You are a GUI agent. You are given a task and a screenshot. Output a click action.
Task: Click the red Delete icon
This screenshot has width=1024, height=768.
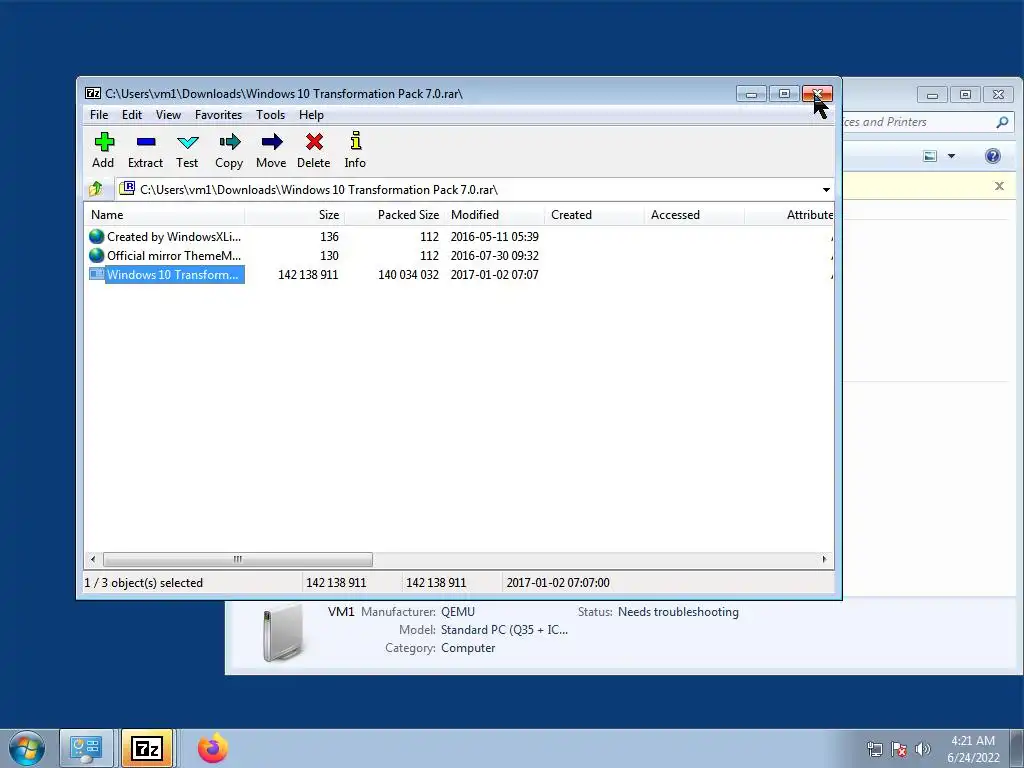click(x=314, y=142)
